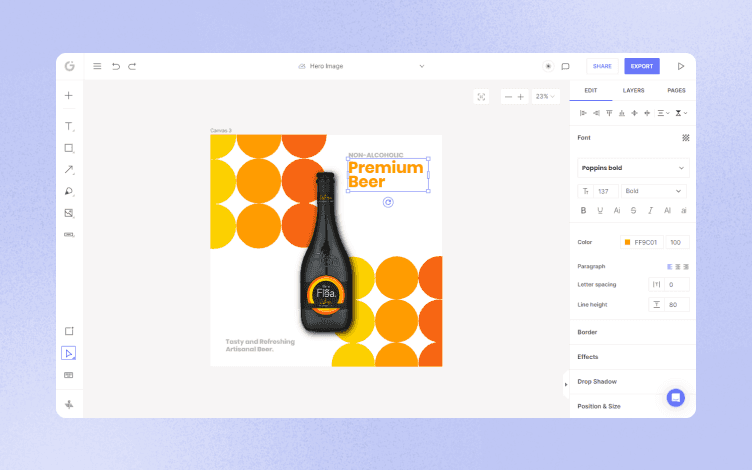Set paragraph alignment to left
752x470 pixels.
click(670, 267)
